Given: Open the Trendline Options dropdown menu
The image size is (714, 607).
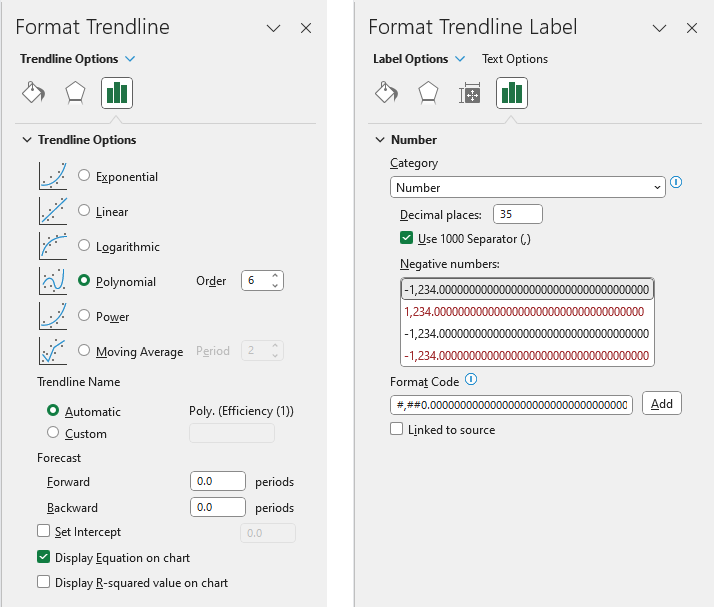Looking at the screenshot, I should click(x=130, y=59).
